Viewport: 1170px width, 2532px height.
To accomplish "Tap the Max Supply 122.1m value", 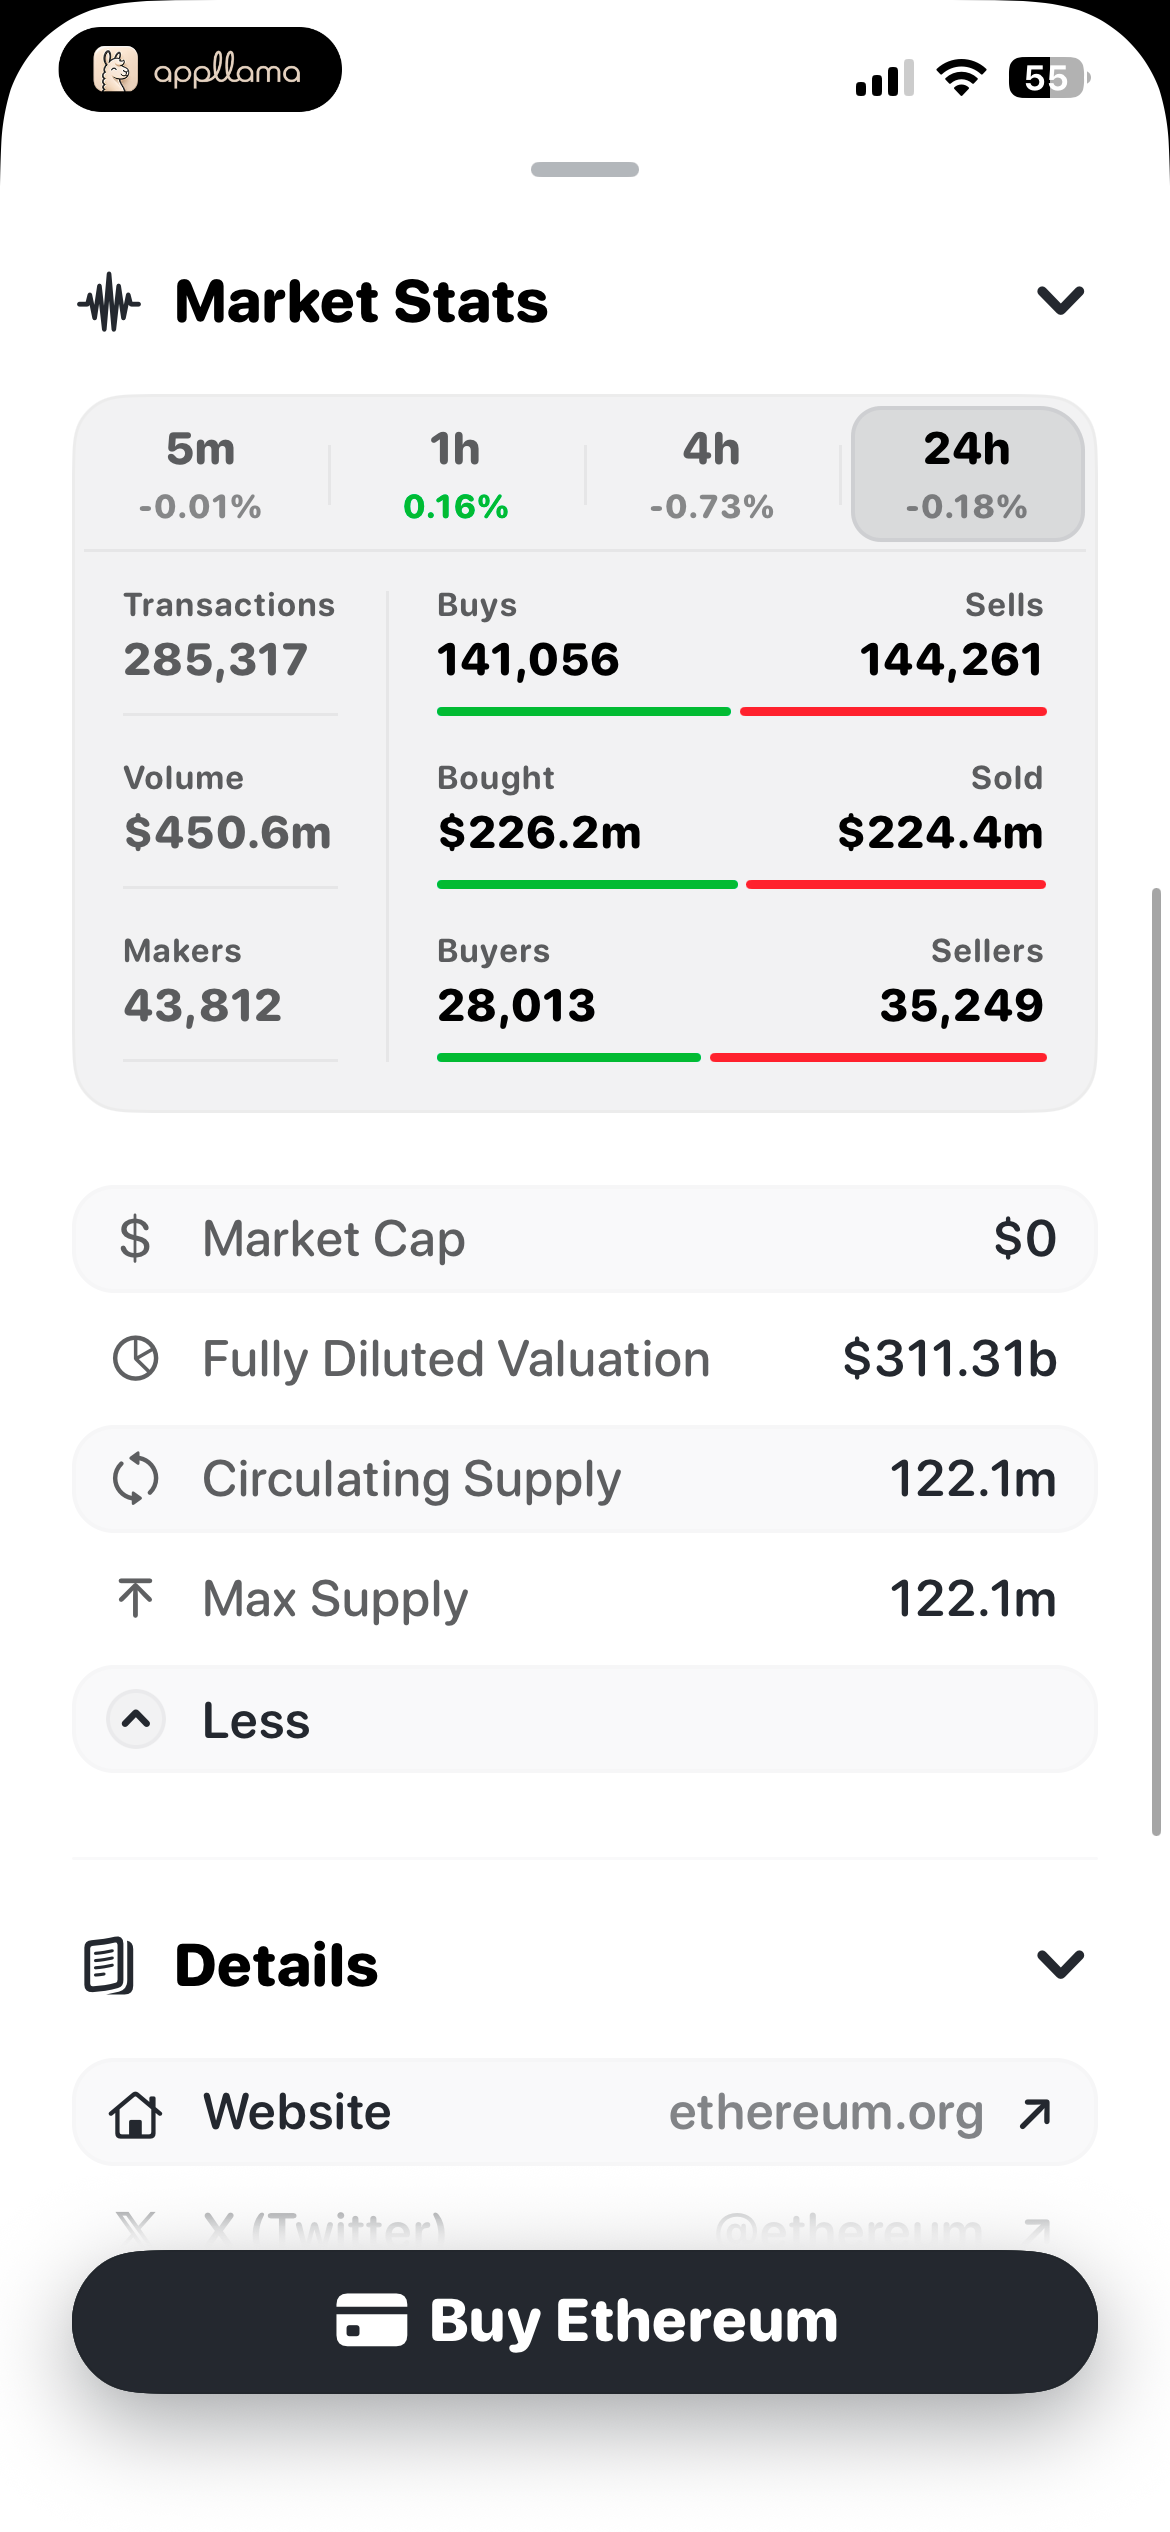I will click(x=973, y=1599).
